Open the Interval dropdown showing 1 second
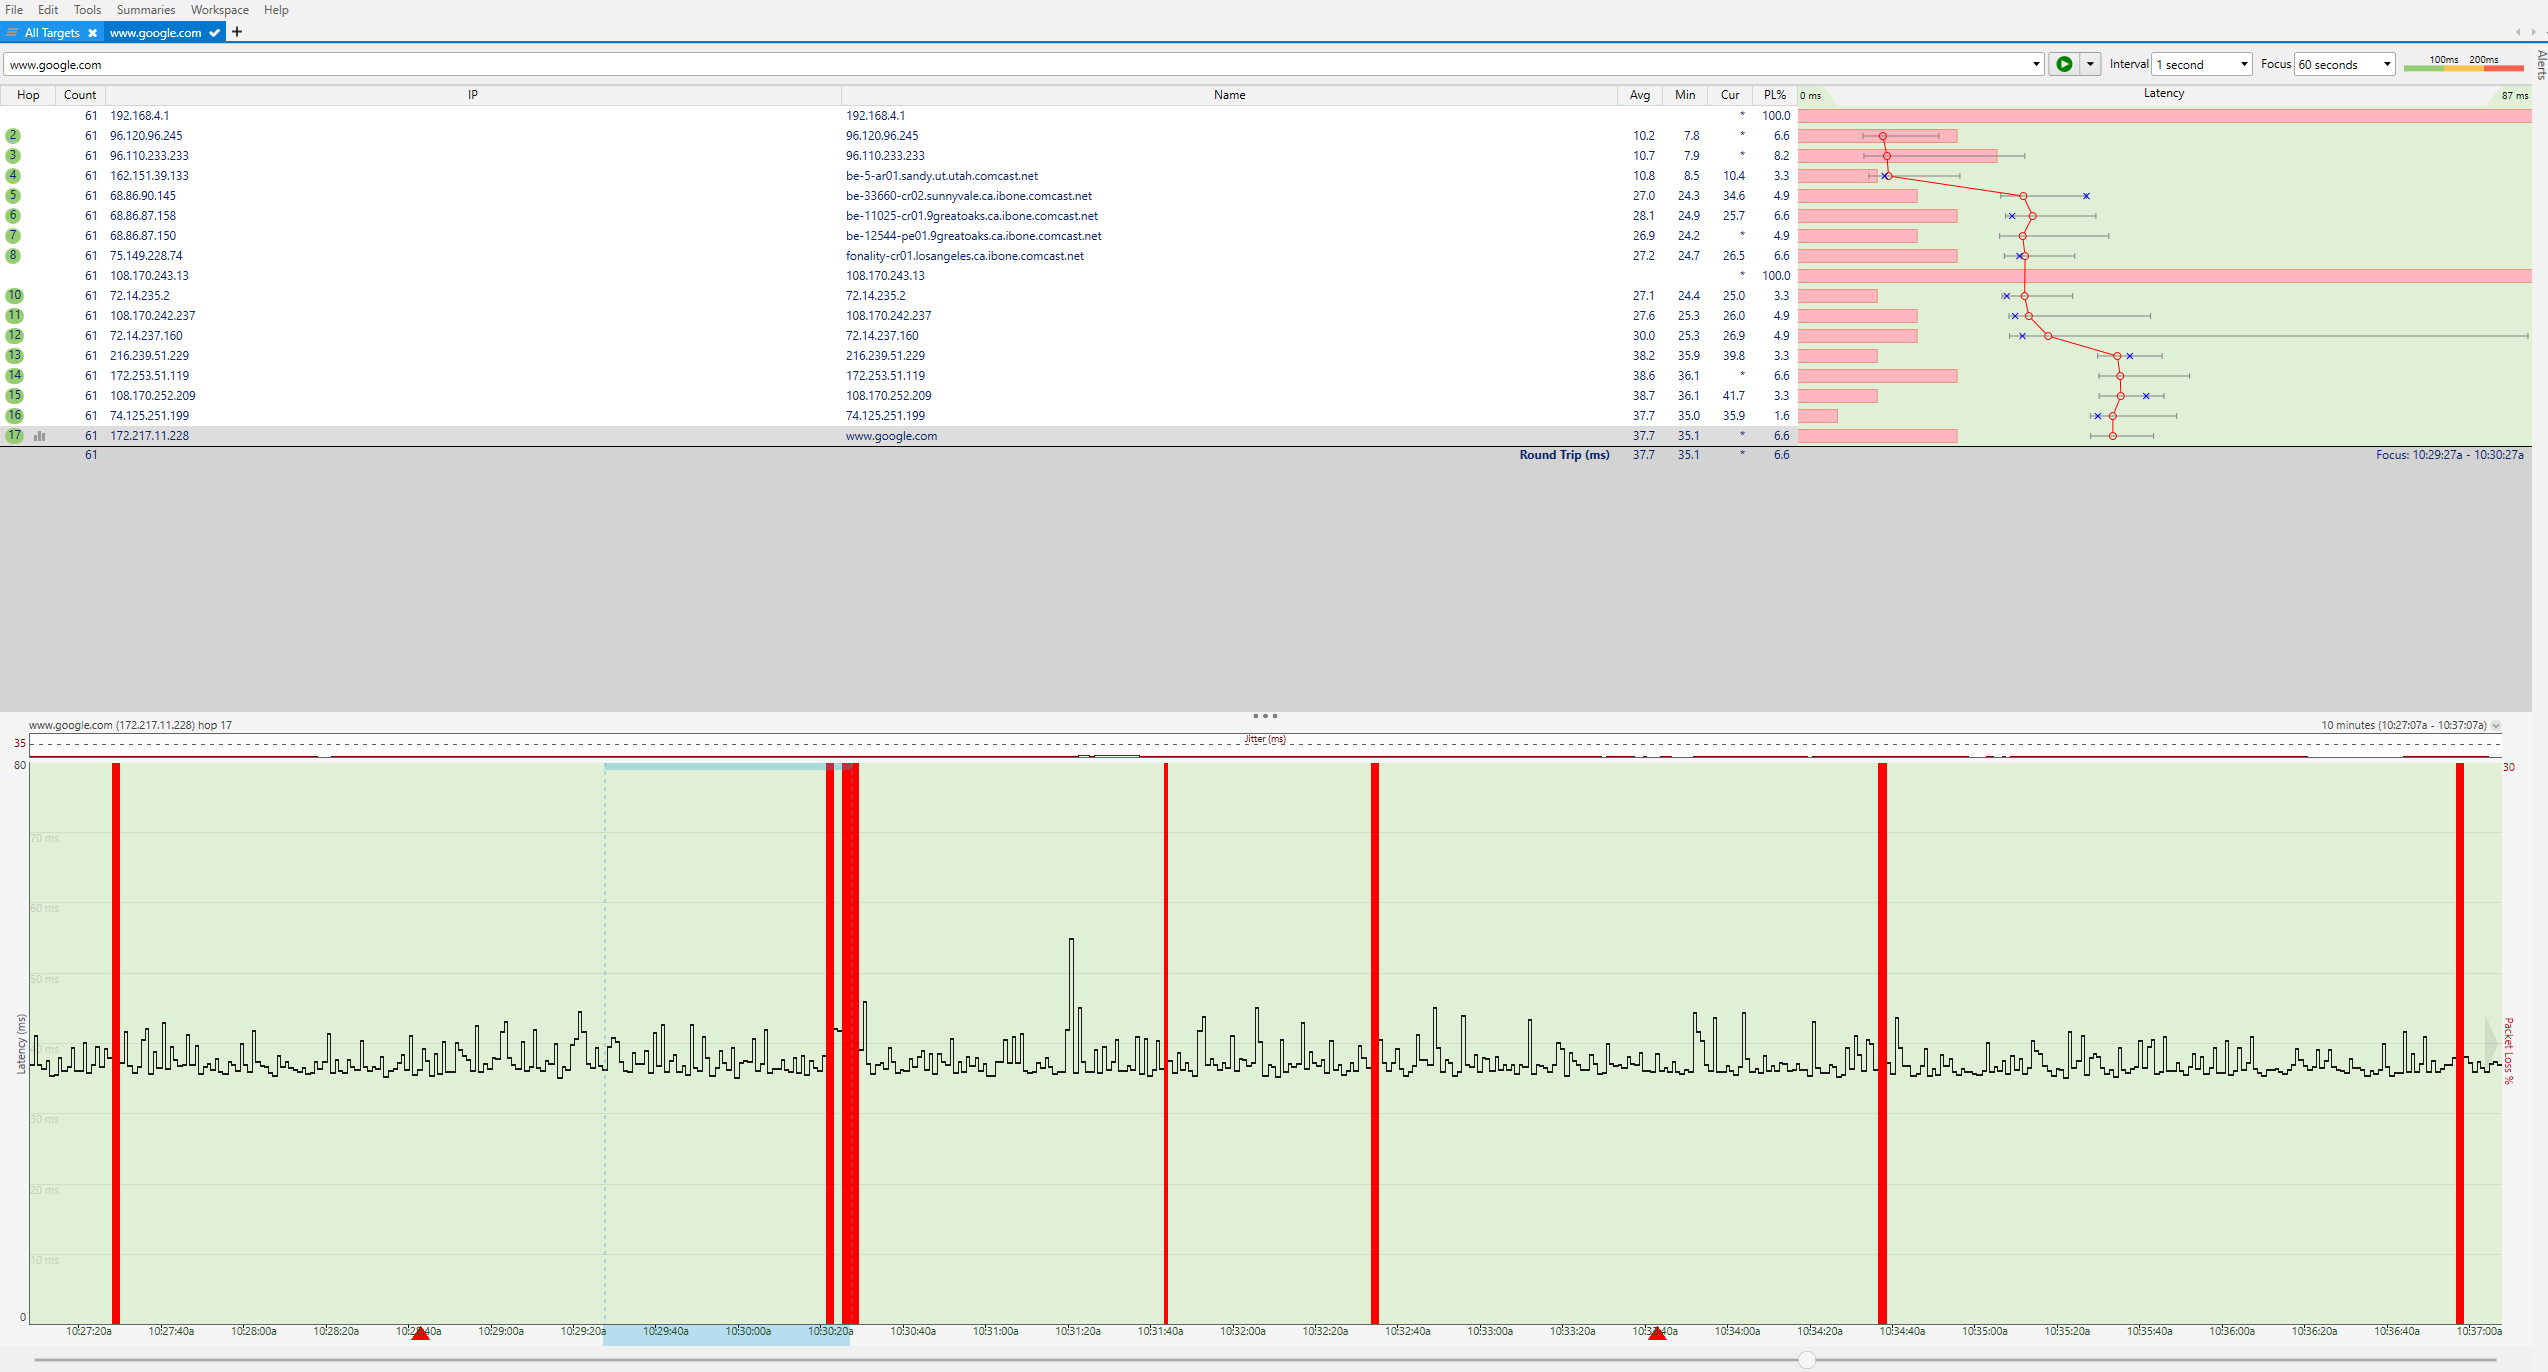Image resolution: width=2548 pixels, height=1372 pixels. (x=2201, y=64)
